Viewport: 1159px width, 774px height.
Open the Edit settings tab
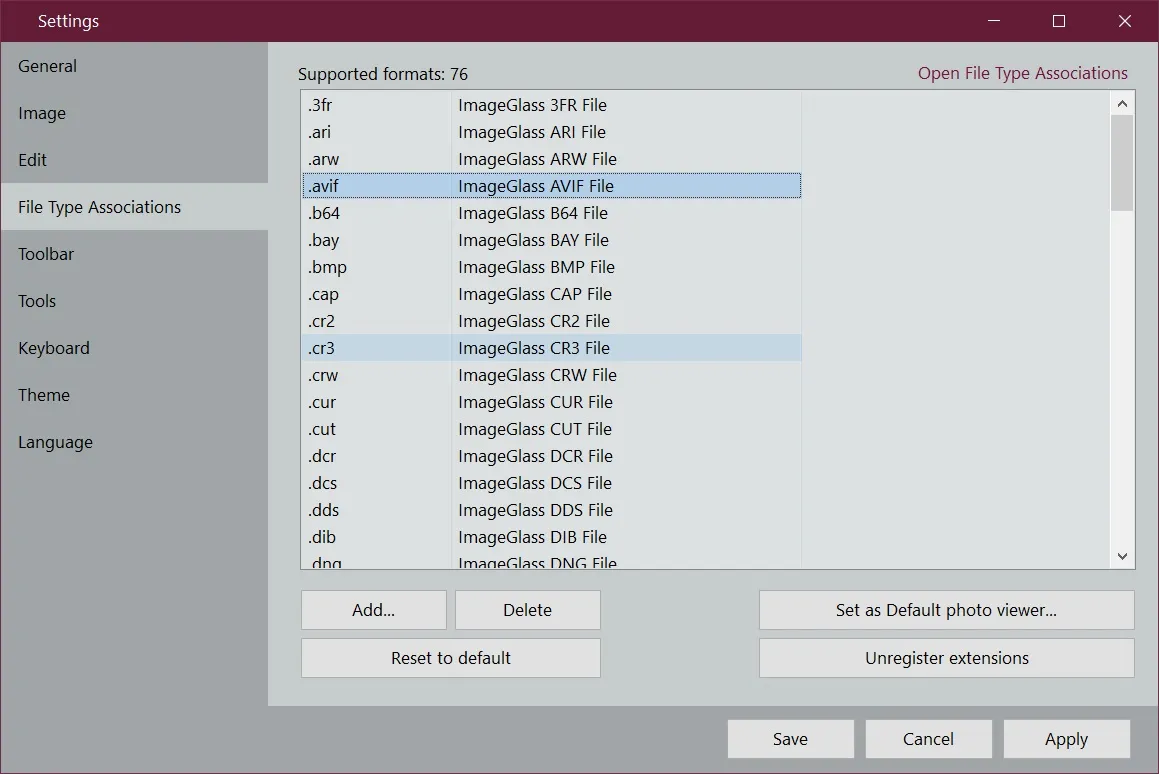134,160
